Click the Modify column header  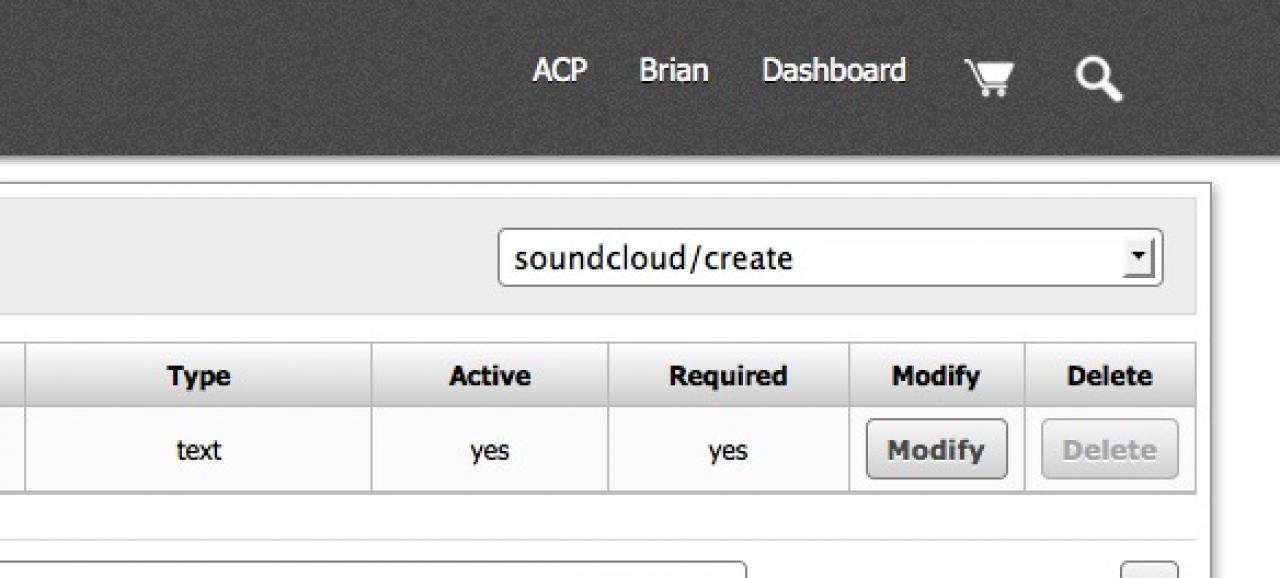(936, 376)
